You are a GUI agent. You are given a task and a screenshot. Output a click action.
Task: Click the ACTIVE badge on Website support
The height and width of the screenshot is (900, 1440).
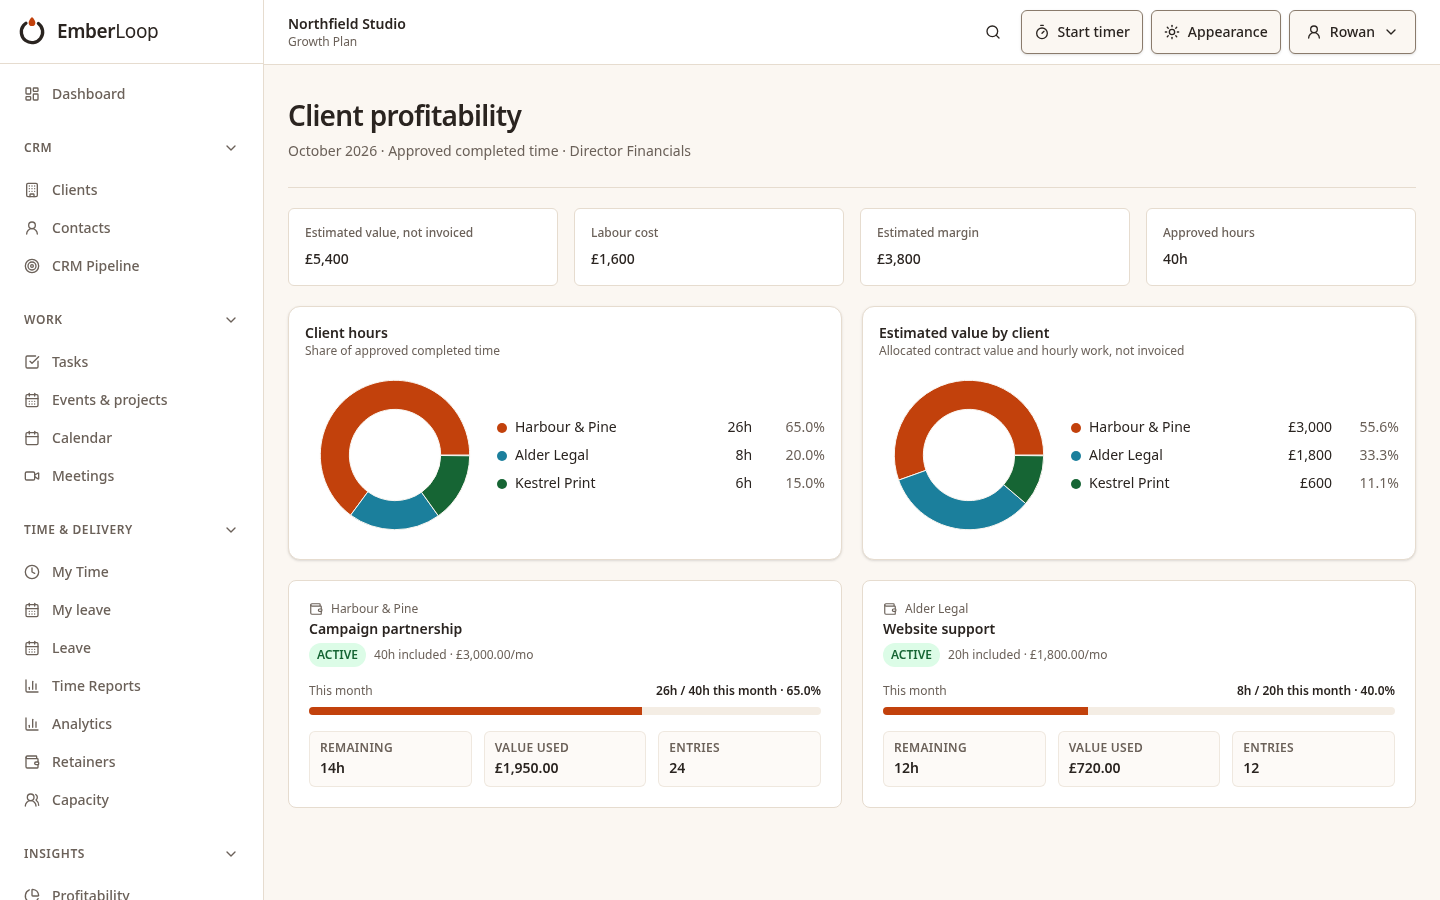click(911, 655)
